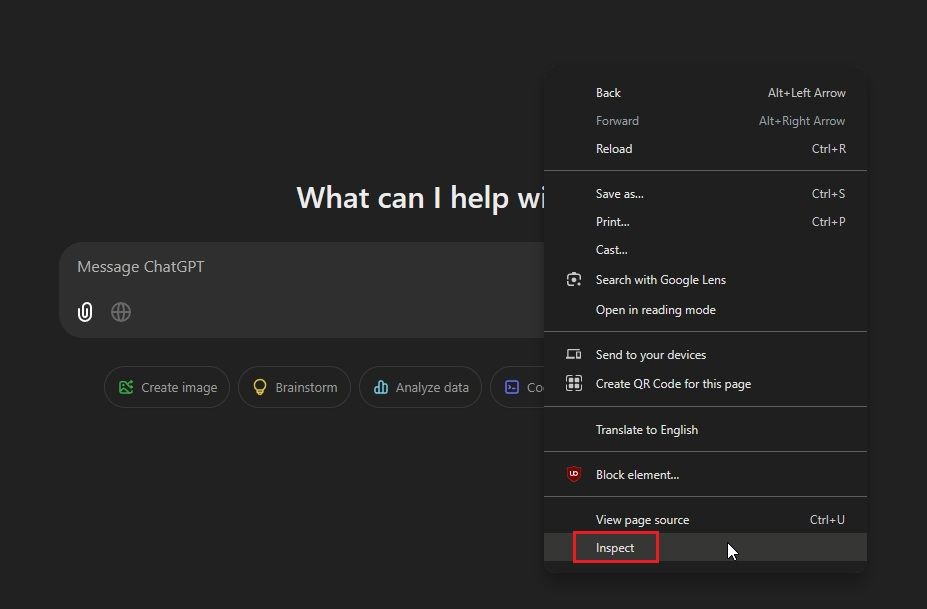Choose View page source

[705, 519]
